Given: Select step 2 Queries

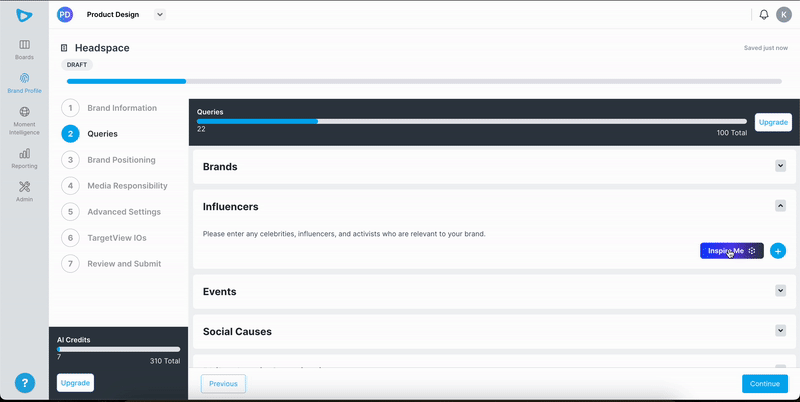Looking at the screenshot, I should click(x=90, y=134).
